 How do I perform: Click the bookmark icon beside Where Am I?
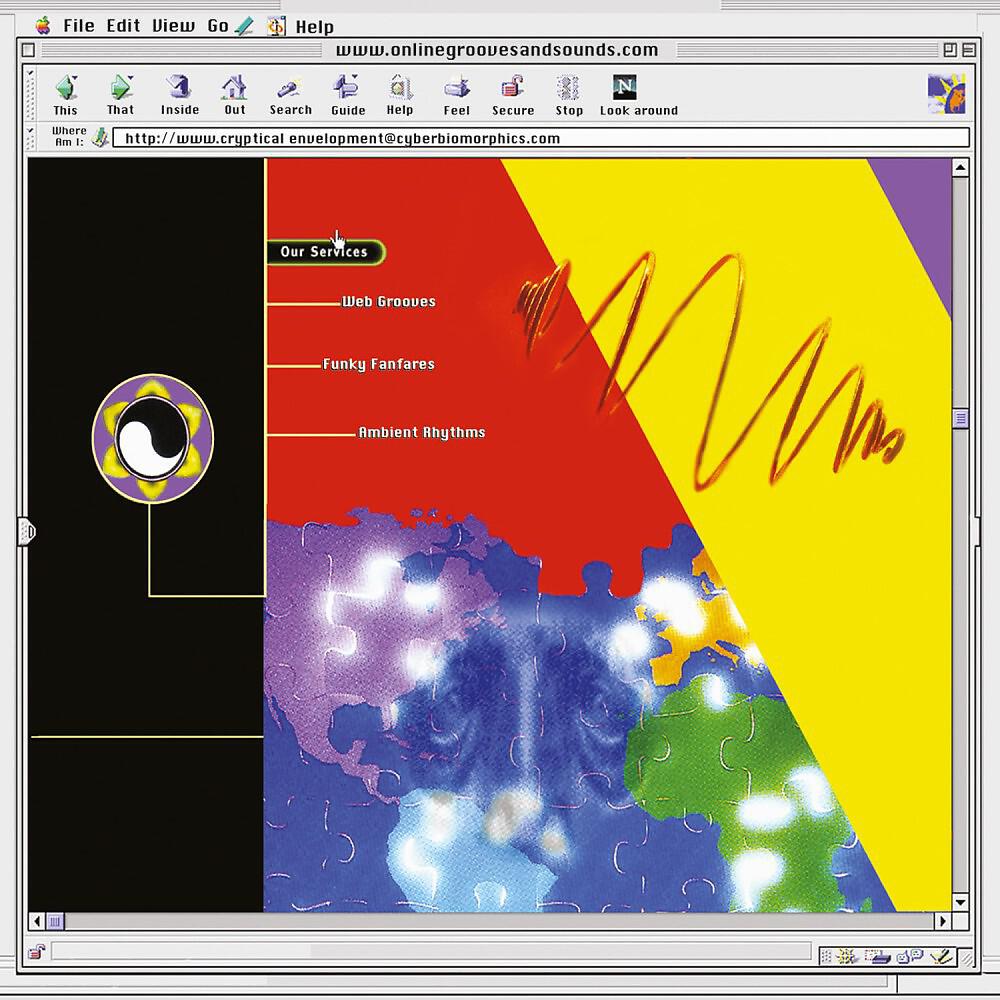click(x=99, y=137)
